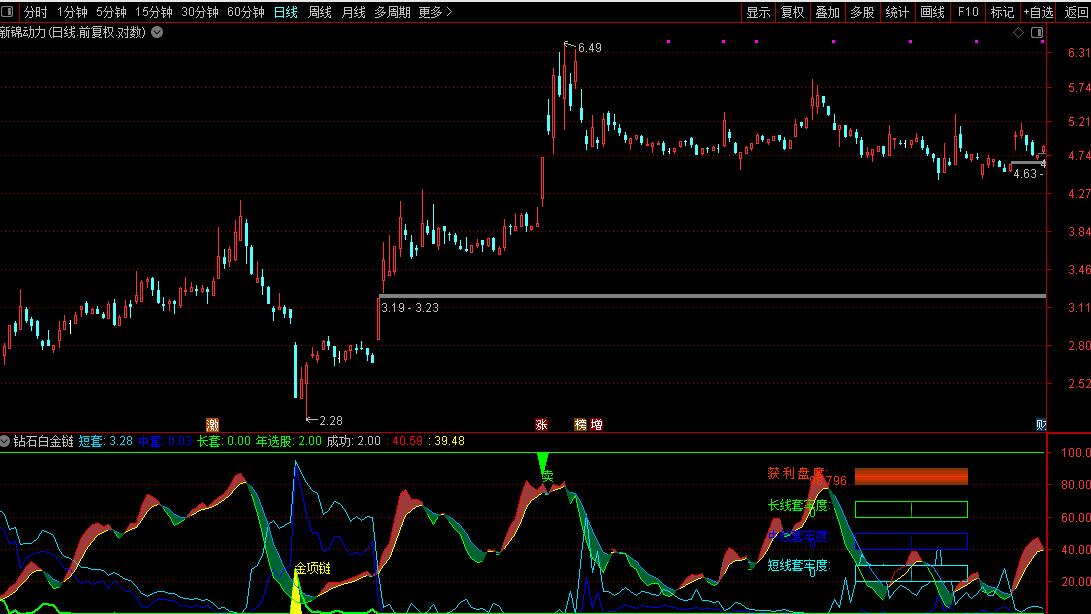Click the 统计 statistics button
Image resolution: width=1091 pixels, height=614 pixels.
(x=897, y=12)
